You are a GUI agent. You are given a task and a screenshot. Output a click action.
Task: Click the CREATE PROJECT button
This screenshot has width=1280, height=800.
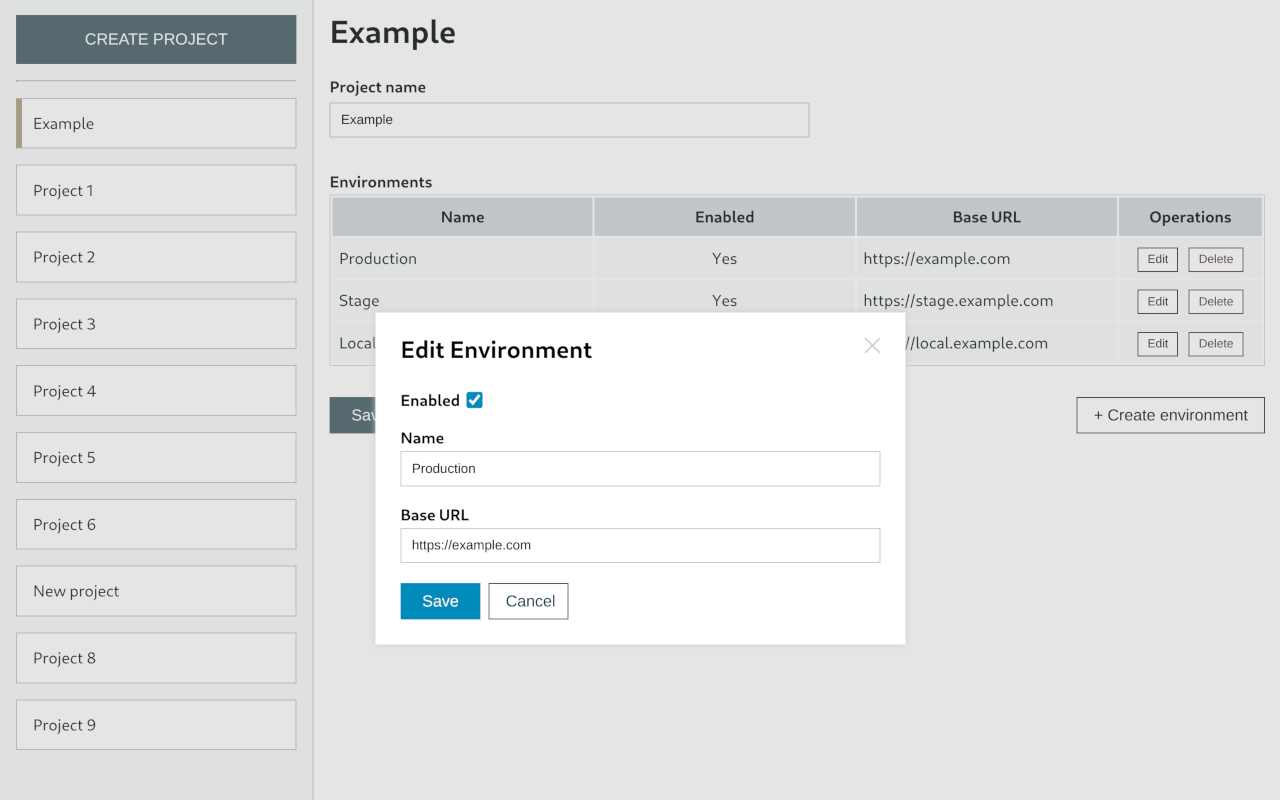click(156, 39)
